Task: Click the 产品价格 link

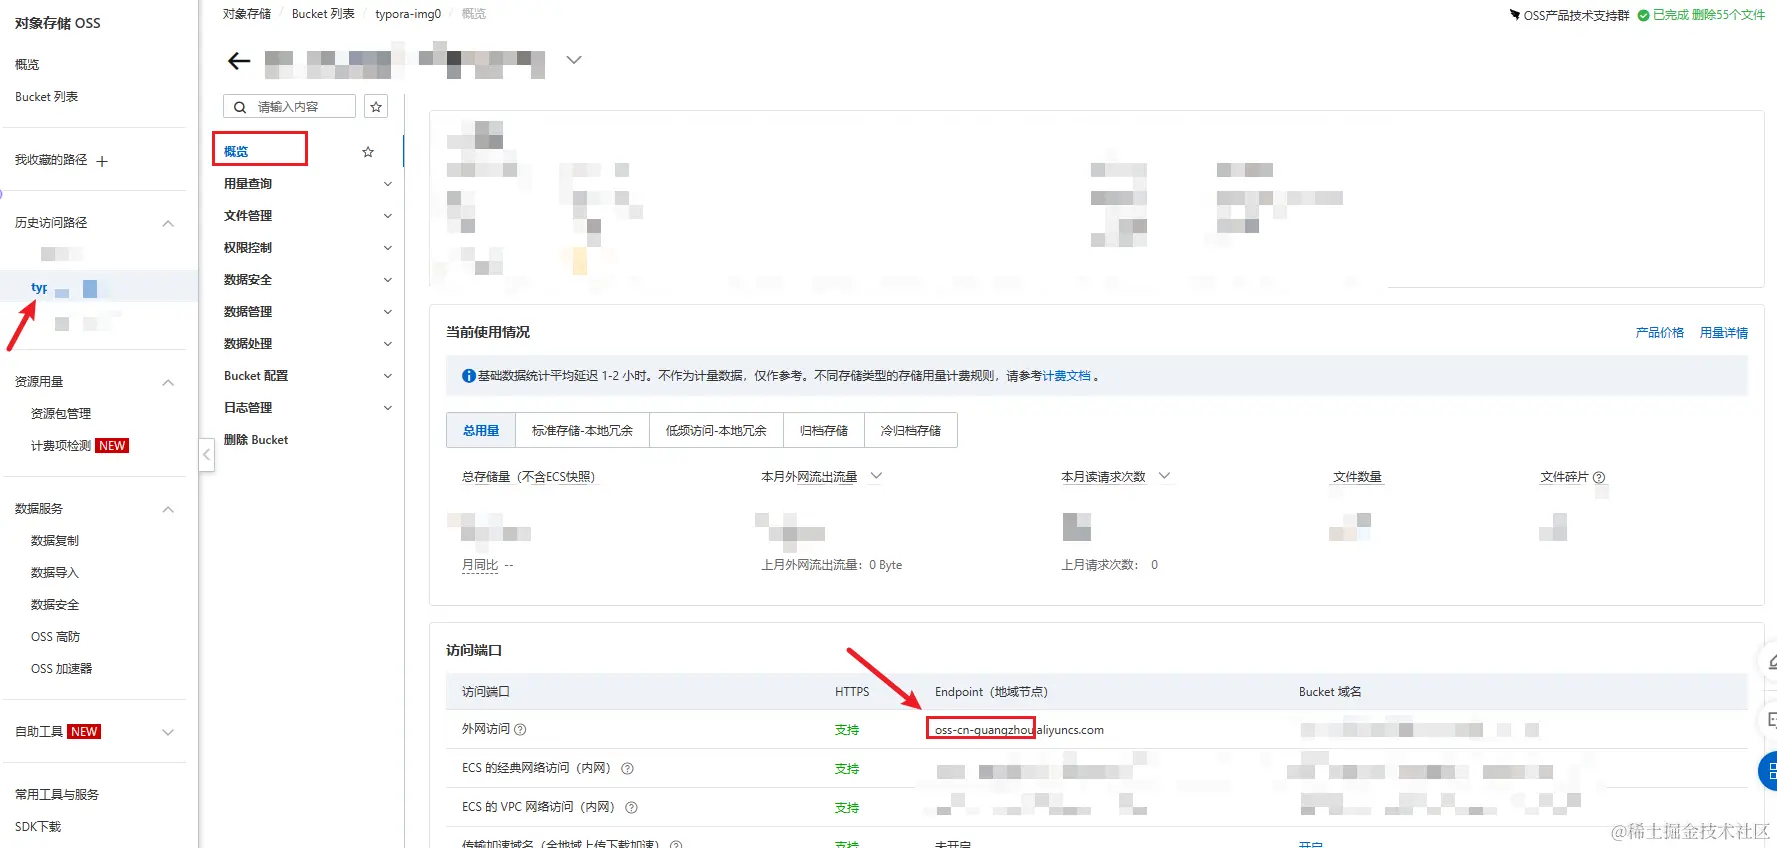Action: [x=1660, y=333]
